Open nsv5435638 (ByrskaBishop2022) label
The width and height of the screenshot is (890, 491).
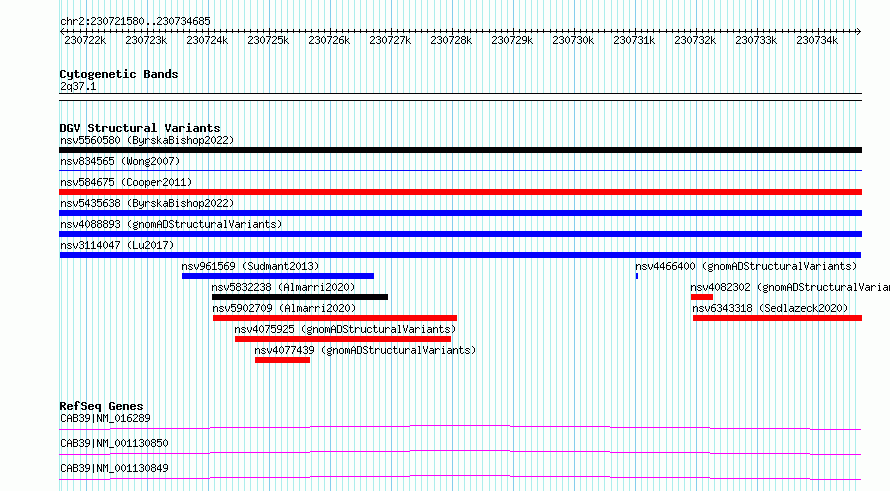[x=147, y=203]
